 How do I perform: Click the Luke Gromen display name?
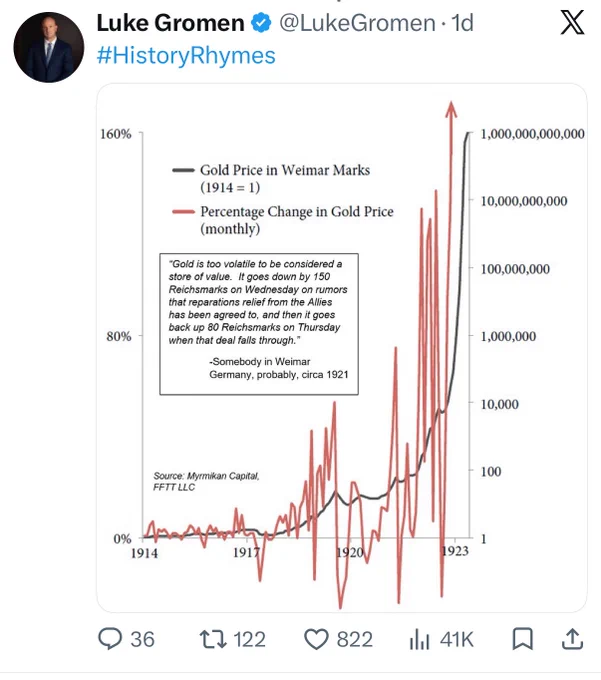point(170,23)
